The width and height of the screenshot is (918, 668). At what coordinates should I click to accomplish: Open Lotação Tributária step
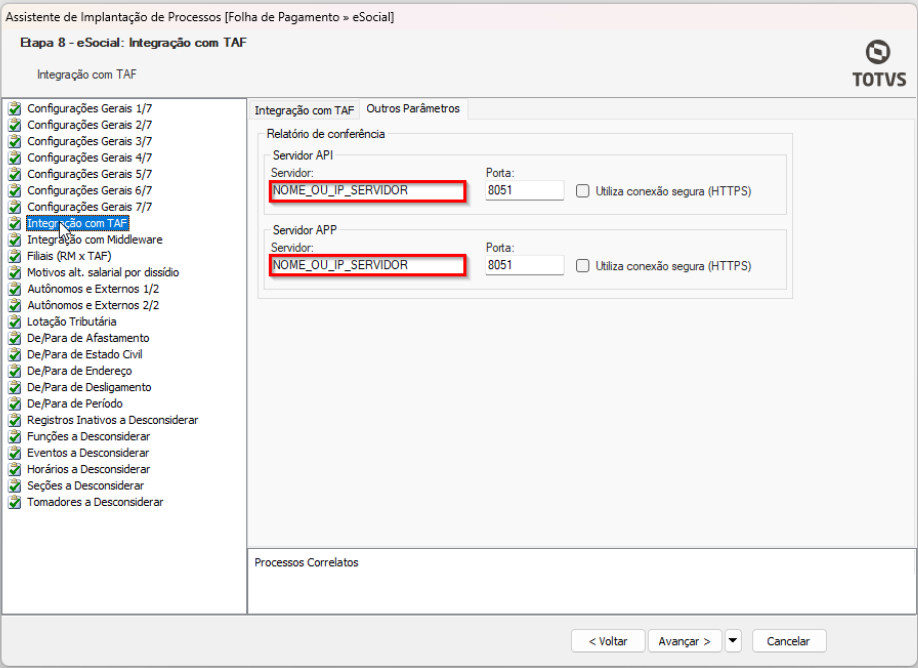click(x=71, y=321)
